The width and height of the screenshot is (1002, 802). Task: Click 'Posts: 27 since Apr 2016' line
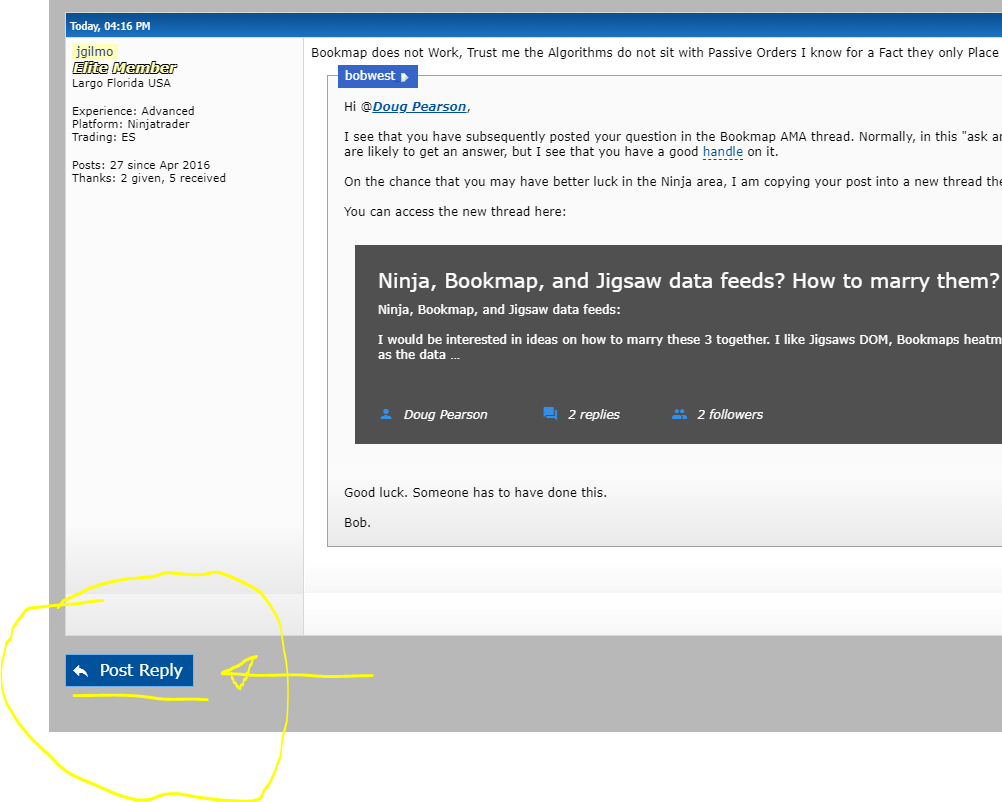141,165
